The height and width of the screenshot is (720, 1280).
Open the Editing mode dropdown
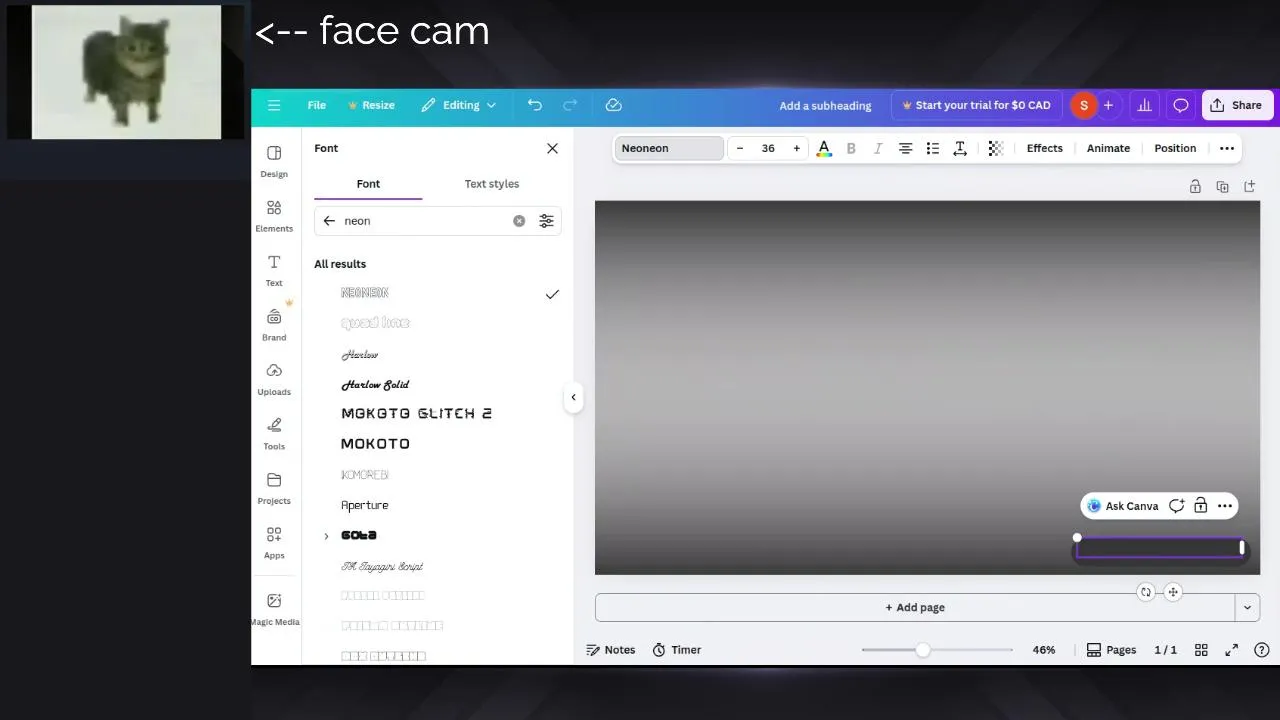point(459,105)
